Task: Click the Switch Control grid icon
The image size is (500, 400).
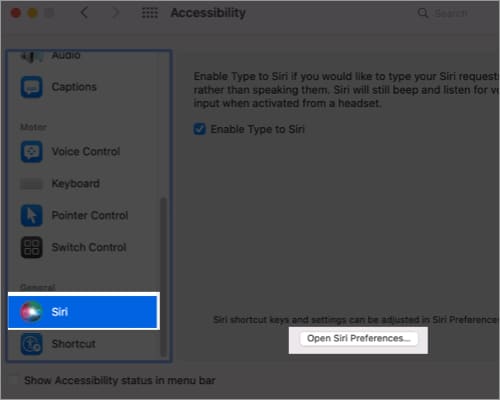Action: (32, 247)
